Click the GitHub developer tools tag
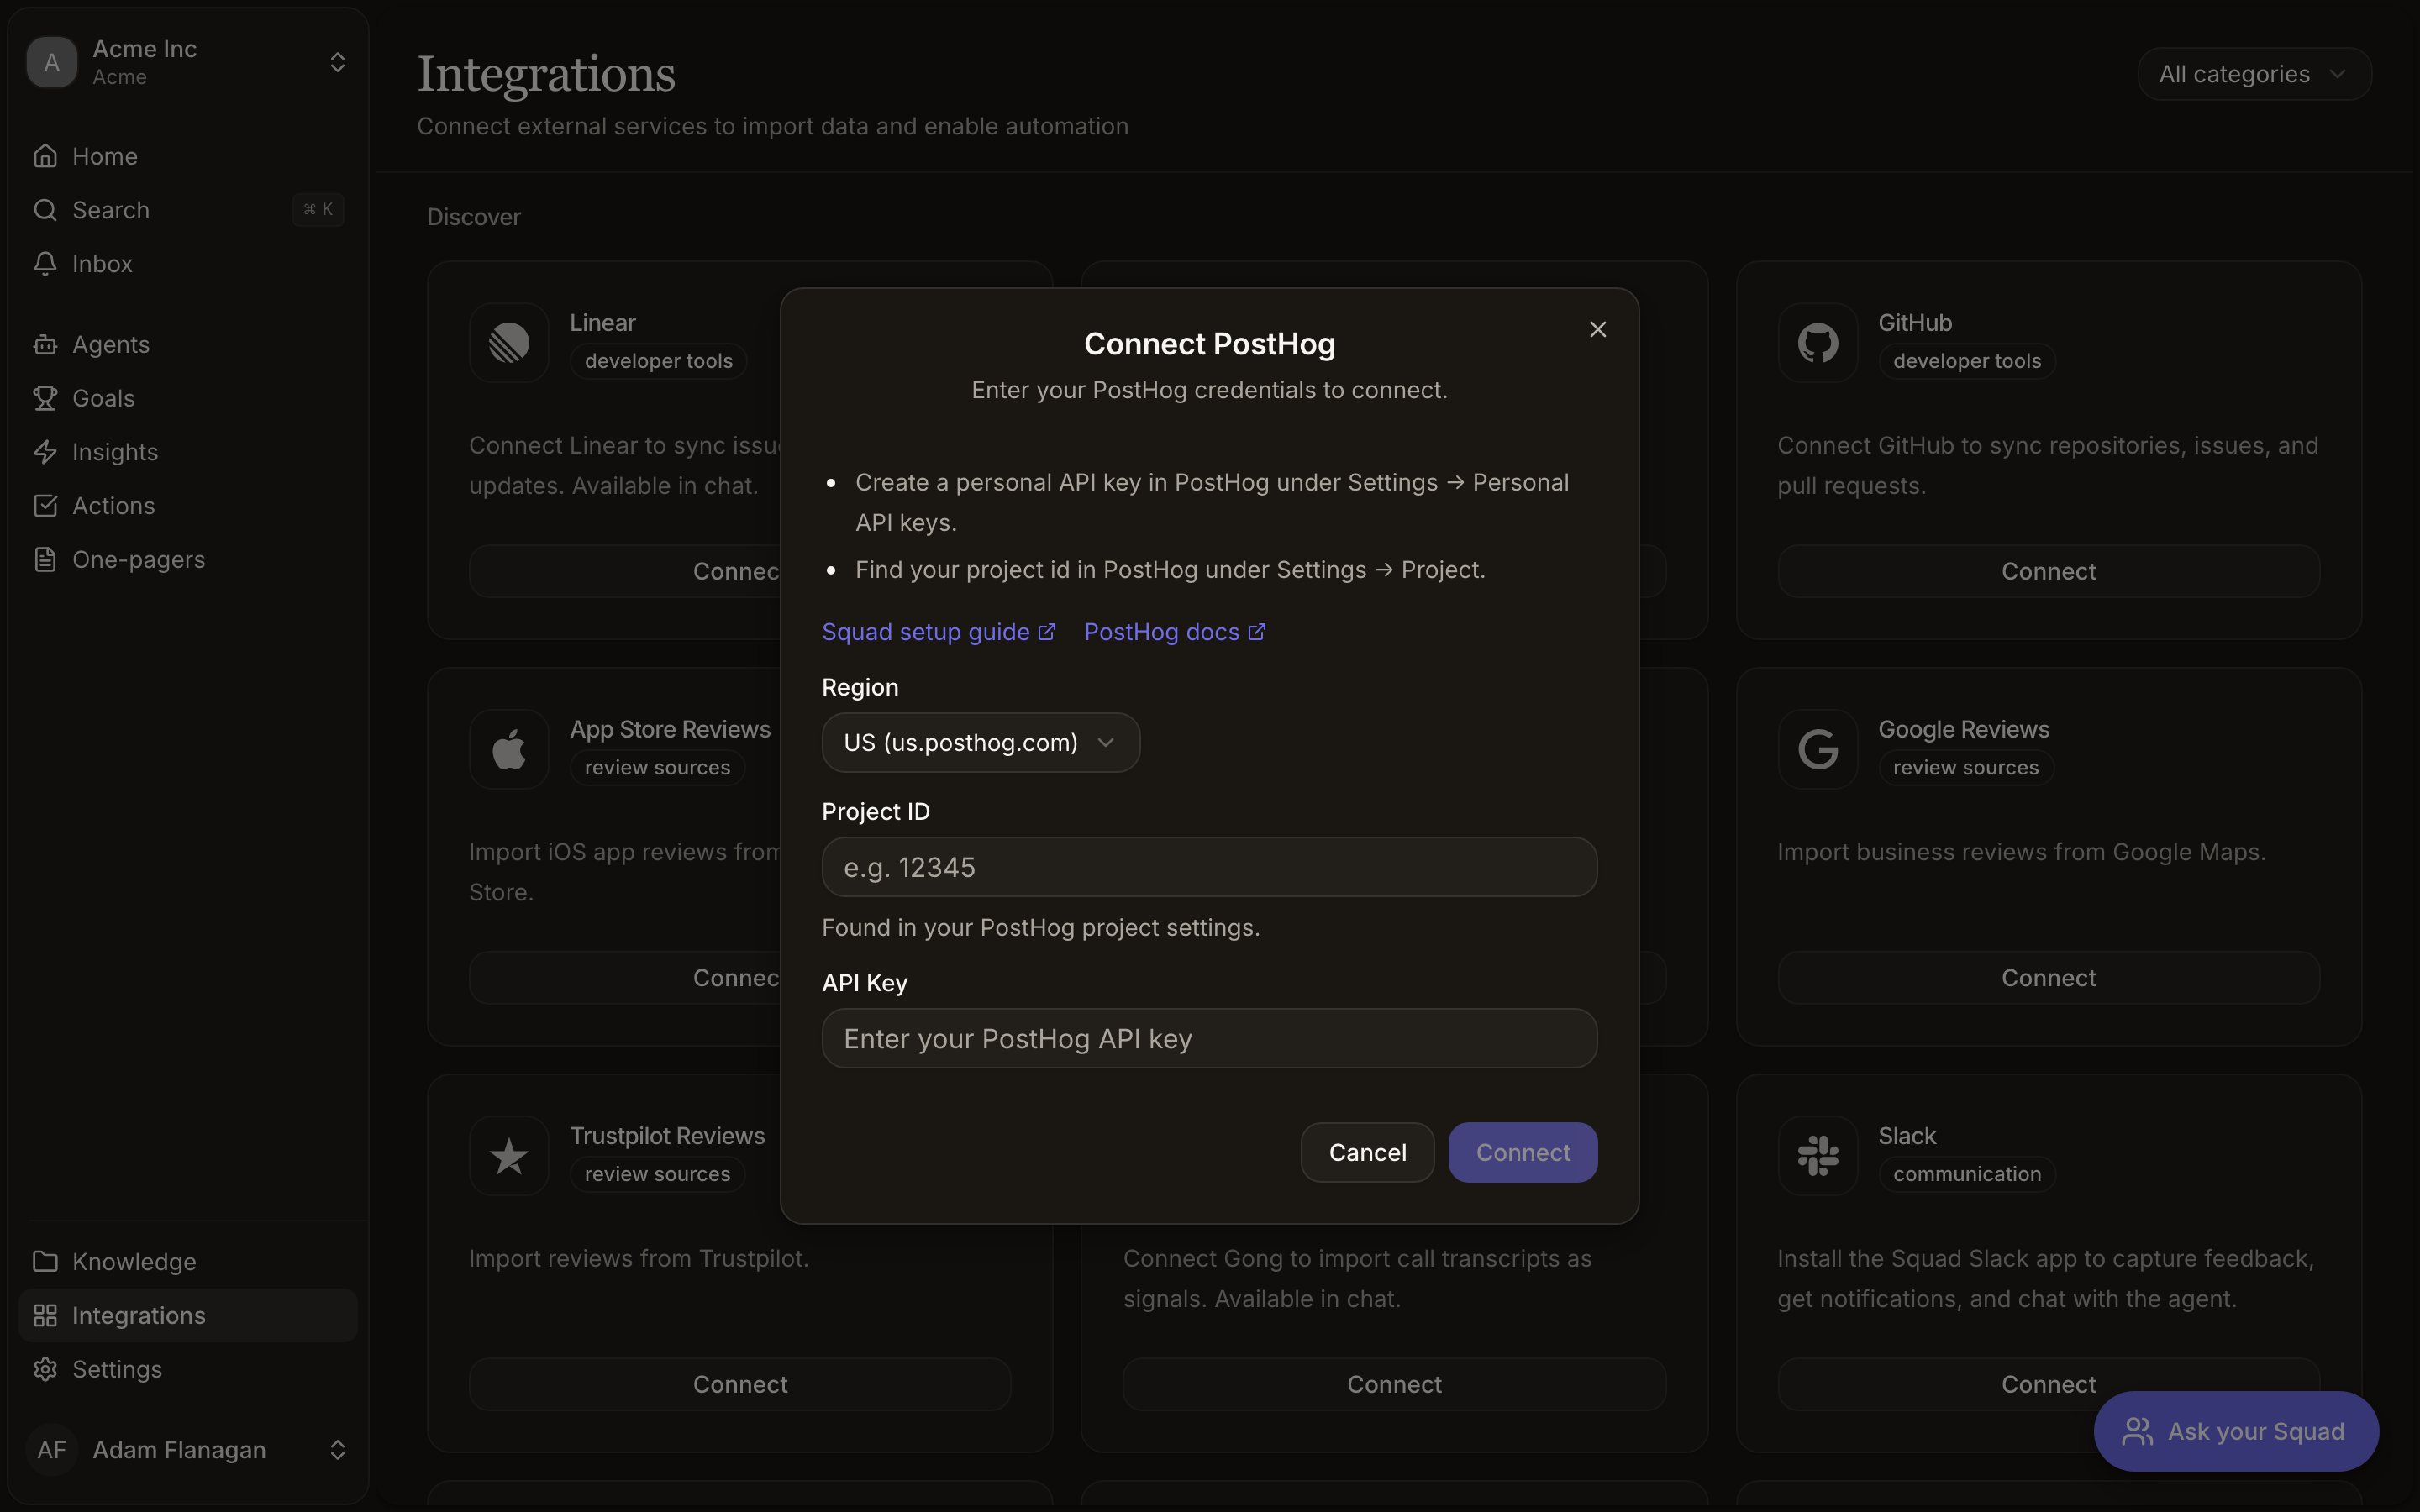Screen dimensions: 2420x1512 coord(1966,361)
